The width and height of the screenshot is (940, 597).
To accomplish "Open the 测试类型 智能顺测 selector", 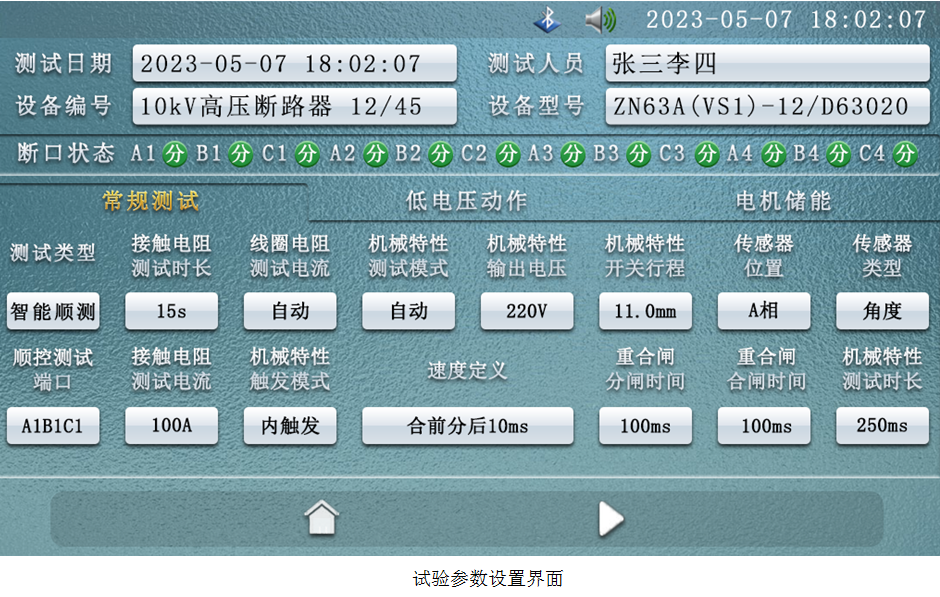I will [x=53, y=311].
